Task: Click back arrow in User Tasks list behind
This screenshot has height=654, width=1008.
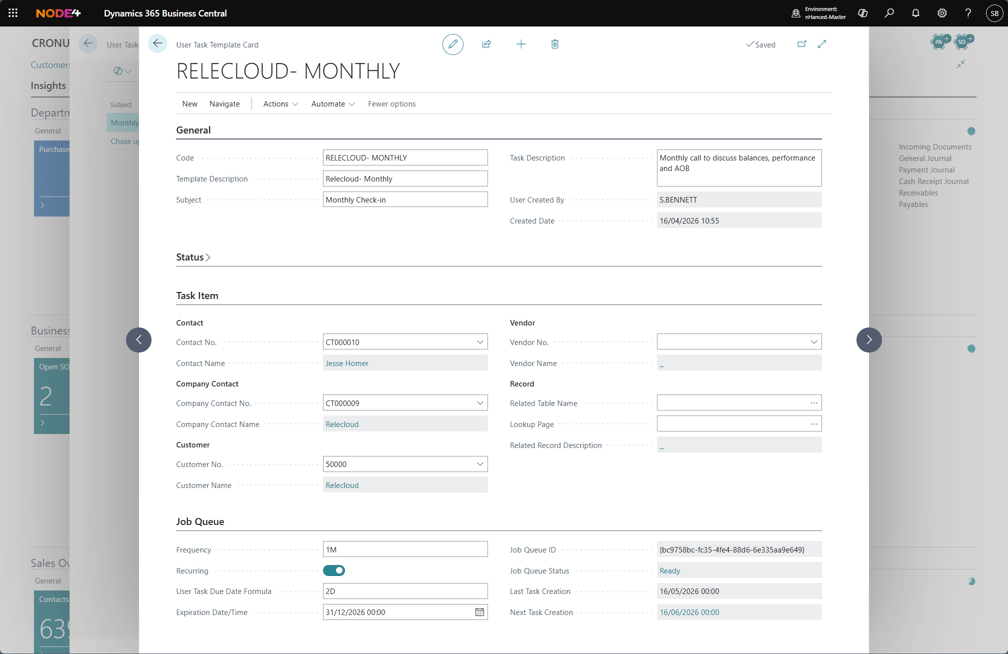Action: pos(88,44)
